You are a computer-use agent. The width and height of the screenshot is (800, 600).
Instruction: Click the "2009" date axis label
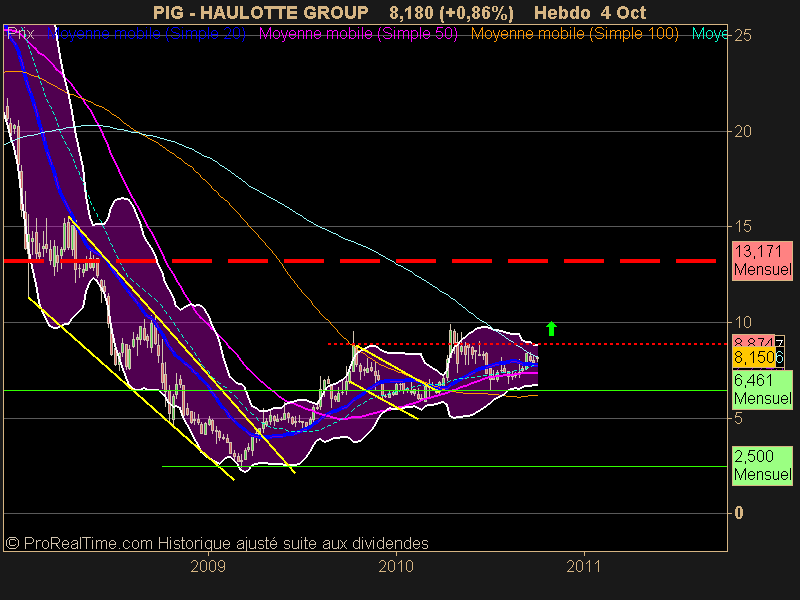[208, 566]
